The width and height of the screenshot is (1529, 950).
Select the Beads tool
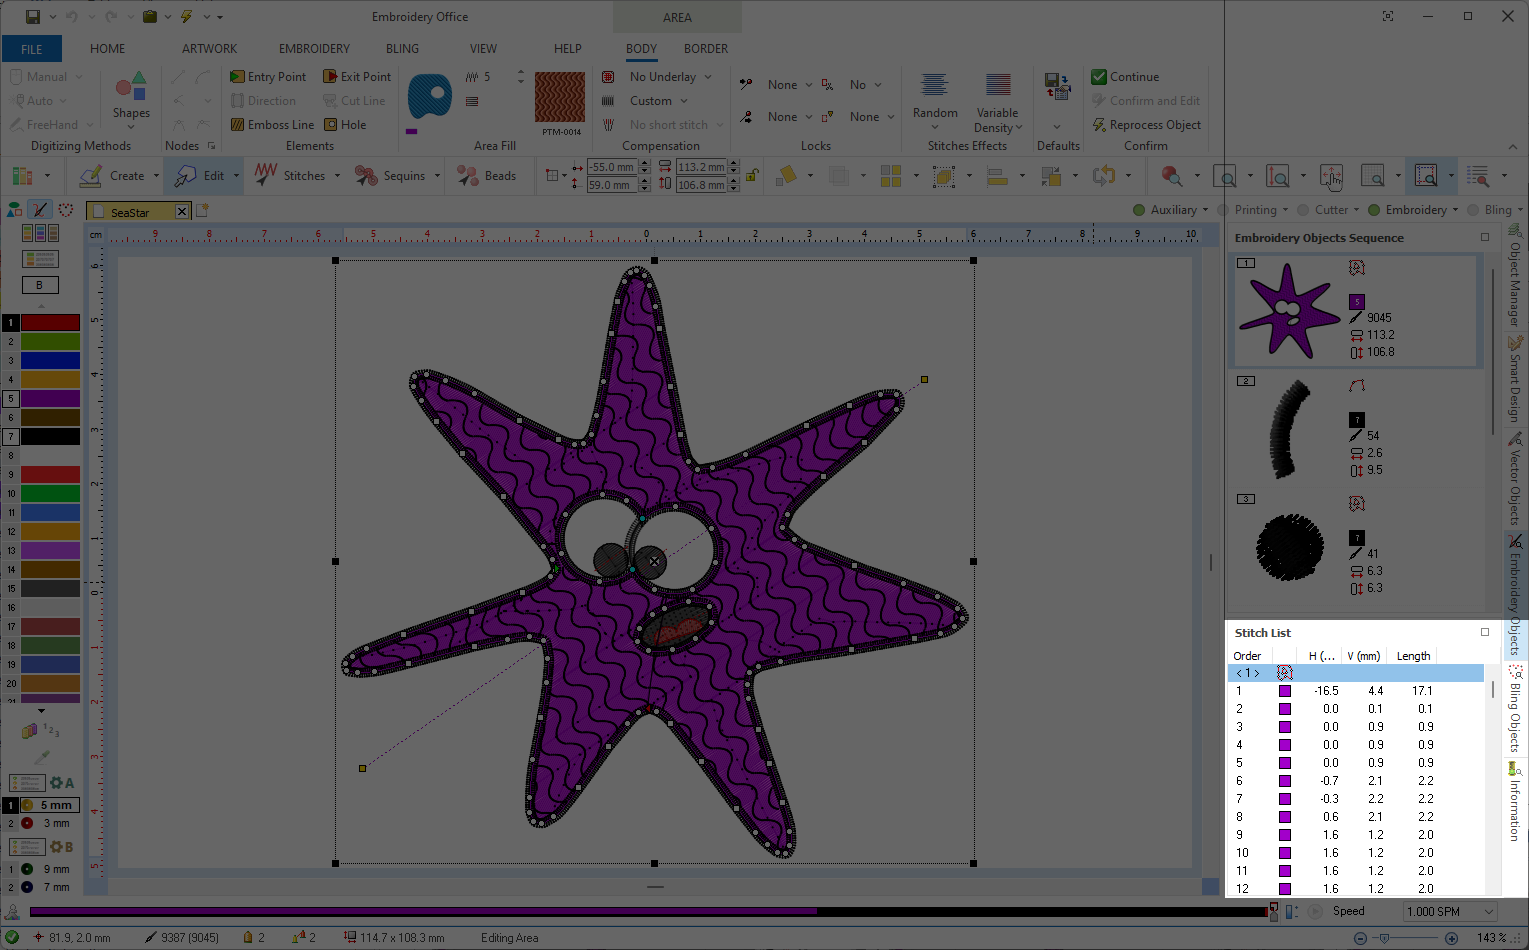487,176
